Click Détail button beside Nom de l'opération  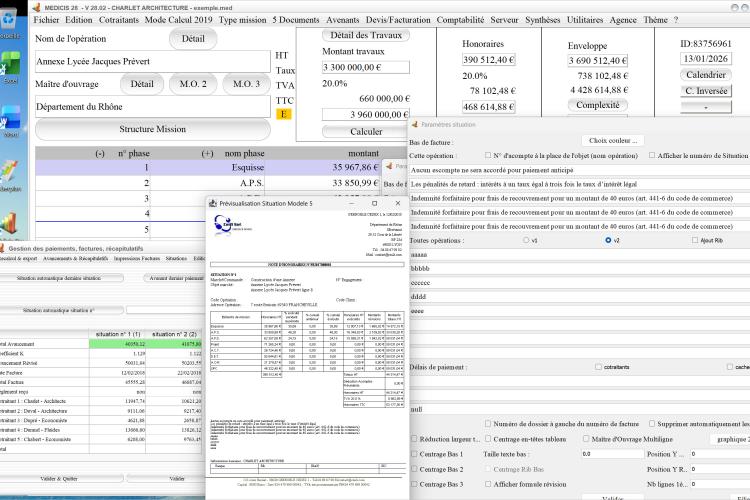pyautogui.click(x=193, y=39)
